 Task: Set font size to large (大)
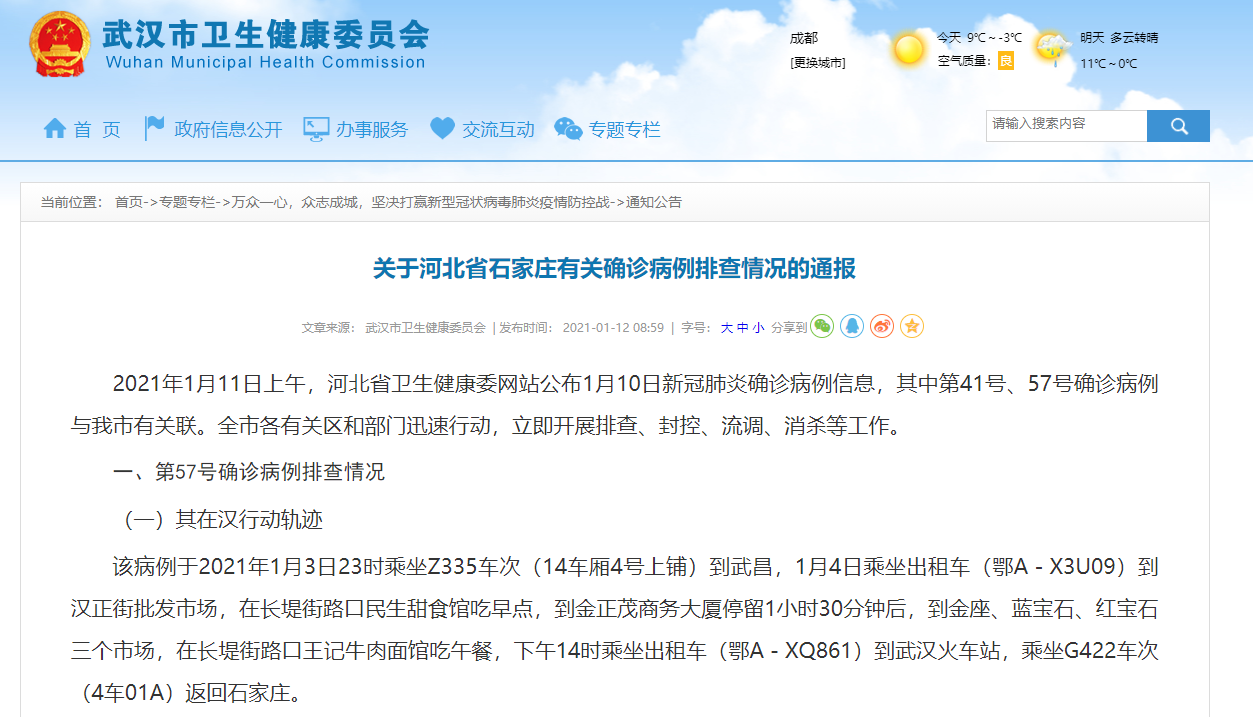click(x=727, y=328)
